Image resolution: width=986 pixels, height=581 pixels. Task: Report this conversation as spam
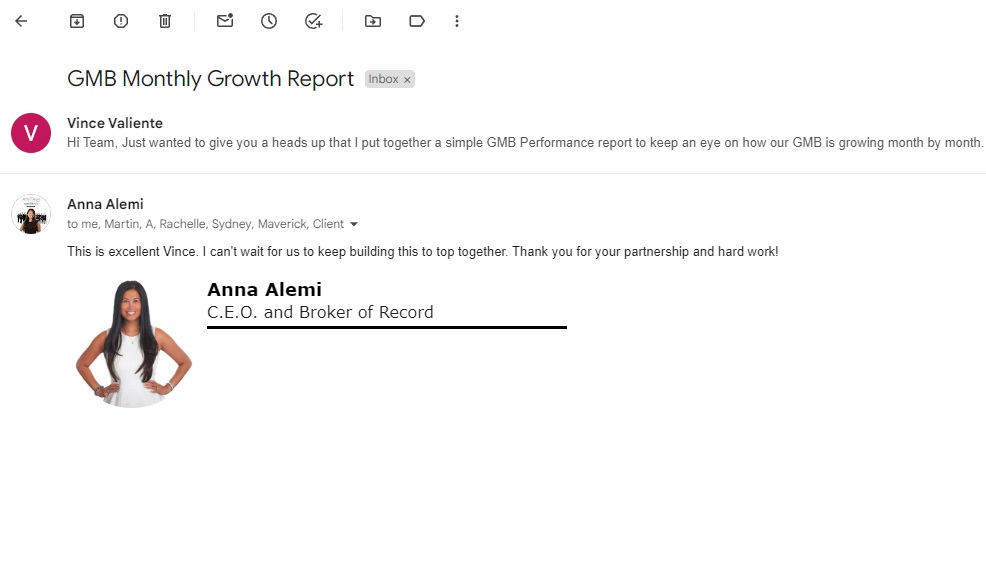pos(121,21)
